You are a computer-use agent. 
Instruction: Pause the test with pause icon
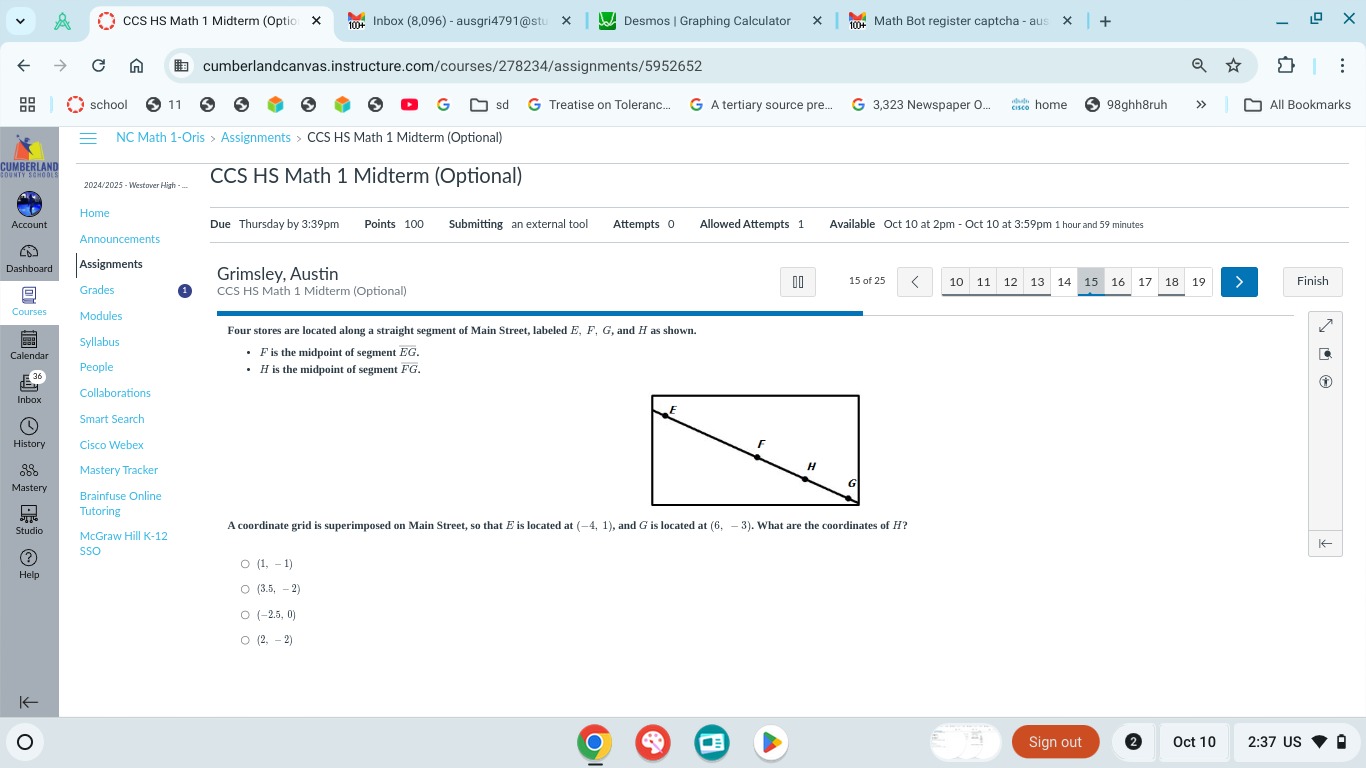pyautogui.click(x=798, y=282)
